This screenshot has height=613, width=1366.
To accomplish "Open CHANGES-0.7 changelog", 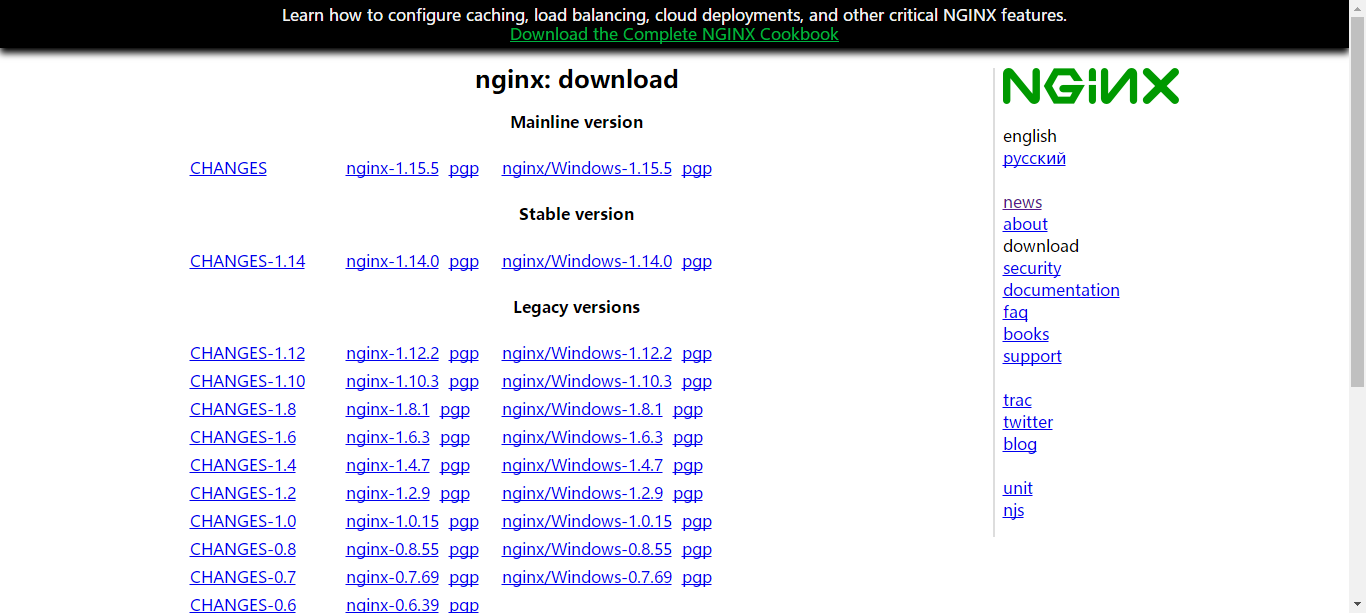I will coord(243,577).
